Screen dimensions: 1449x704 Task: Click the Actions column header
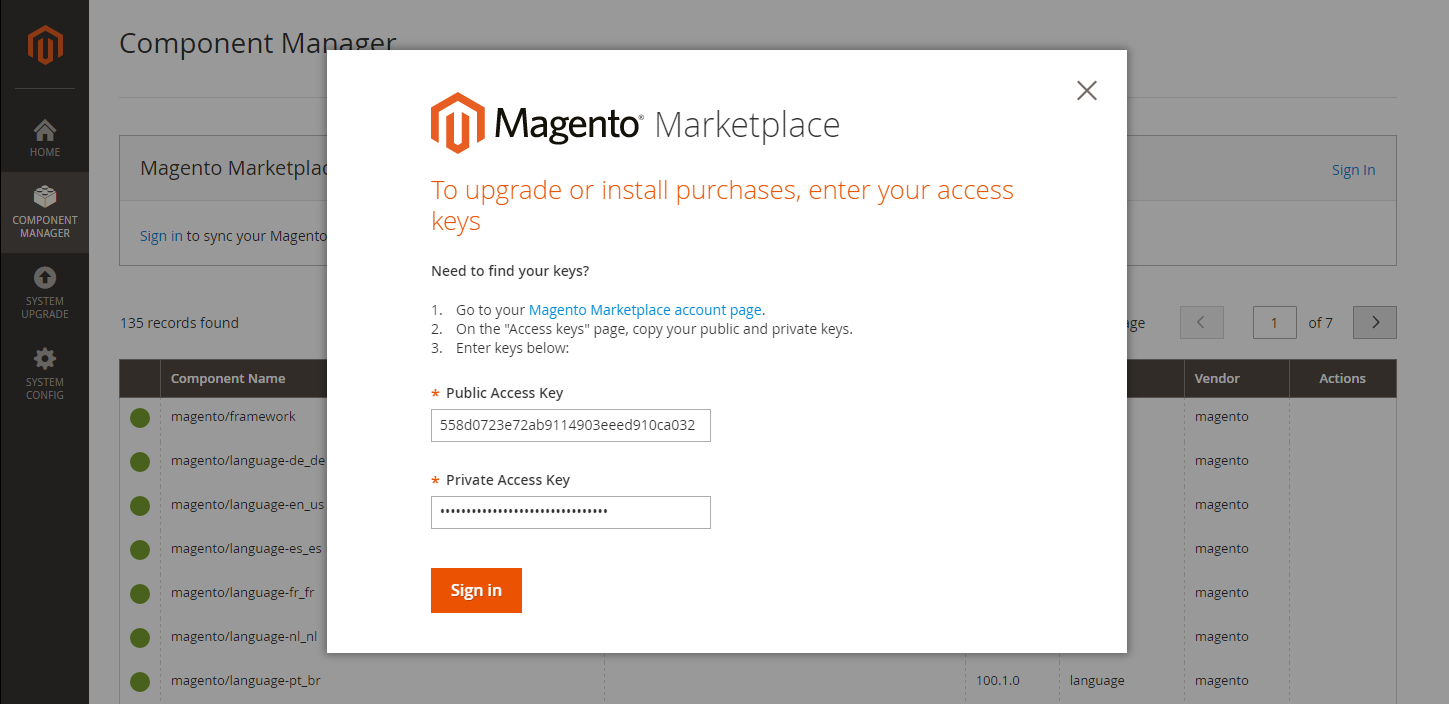[x=1342, y=378]
